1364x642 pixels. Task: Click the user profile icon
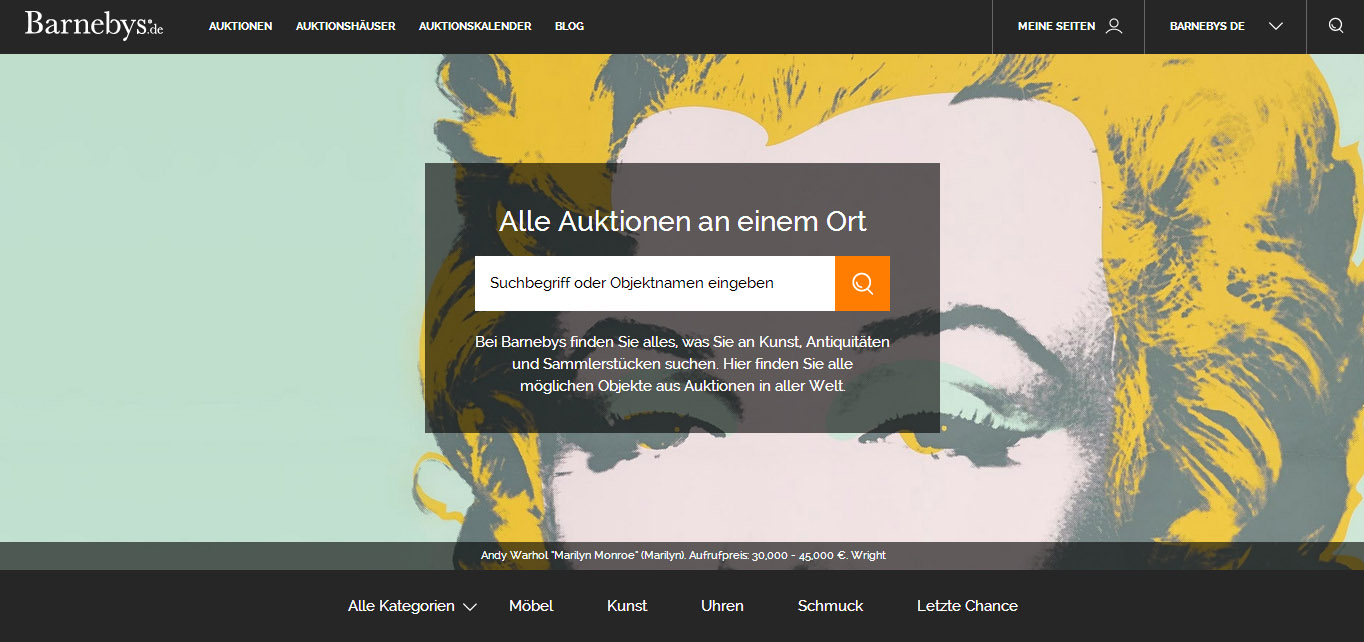(1114, 26)
